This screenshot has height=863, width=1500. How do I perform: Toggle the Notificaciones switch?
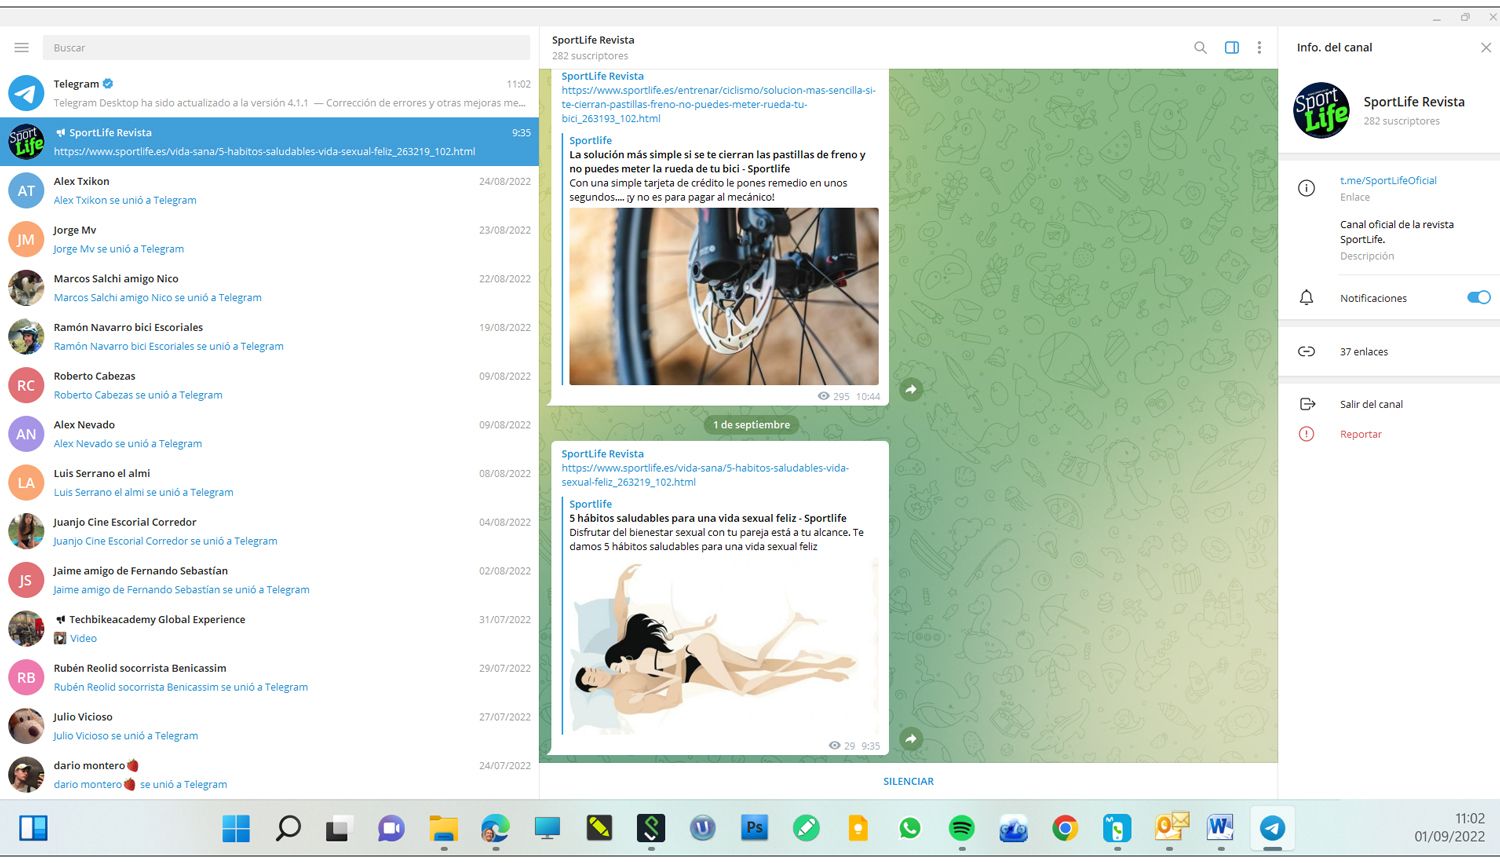pos(1478,297)
